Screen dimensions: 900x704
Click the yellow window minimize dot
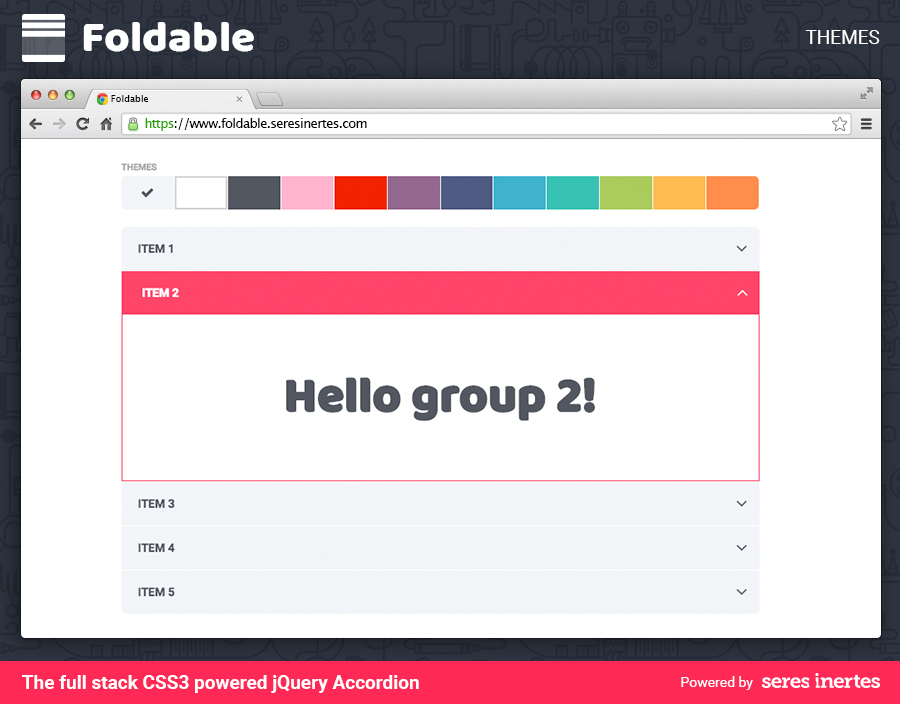click(x=53, y=95)
